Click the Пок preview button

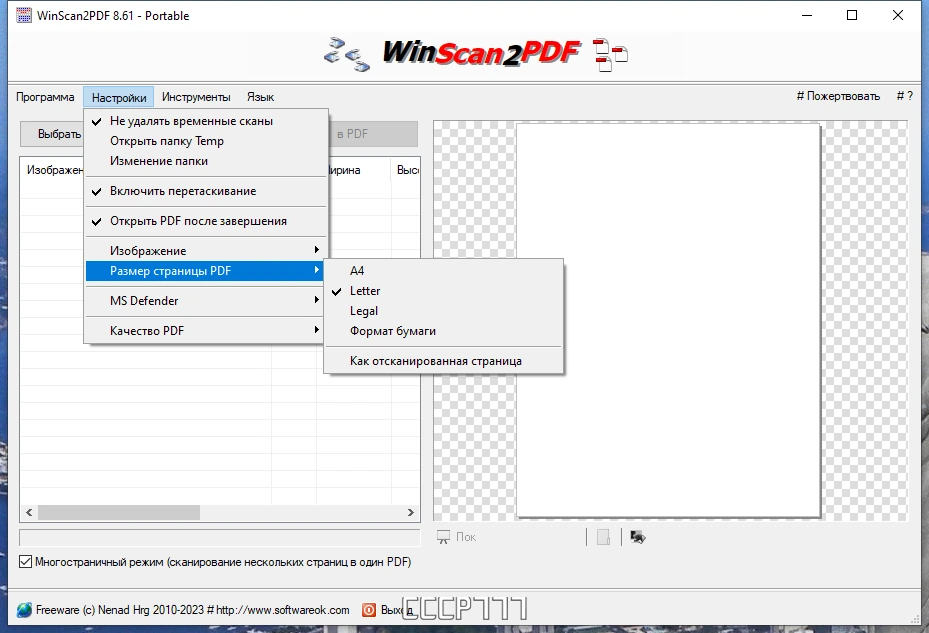pyautogui.click(x=466, y=537)
